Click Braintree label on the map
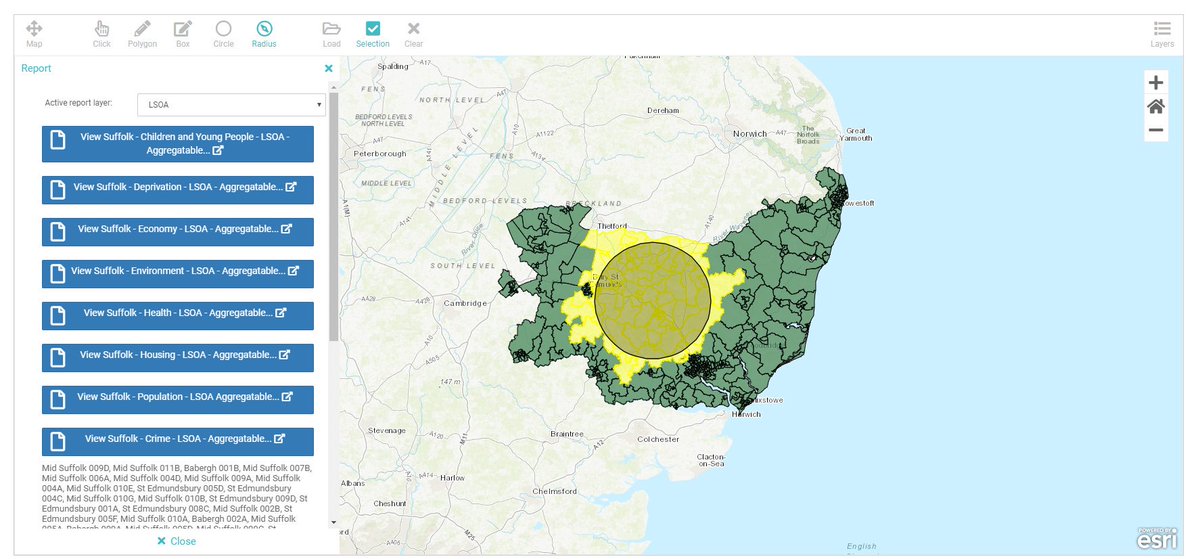This screenshot has width=1200, height=559. [x=568, y=434]
